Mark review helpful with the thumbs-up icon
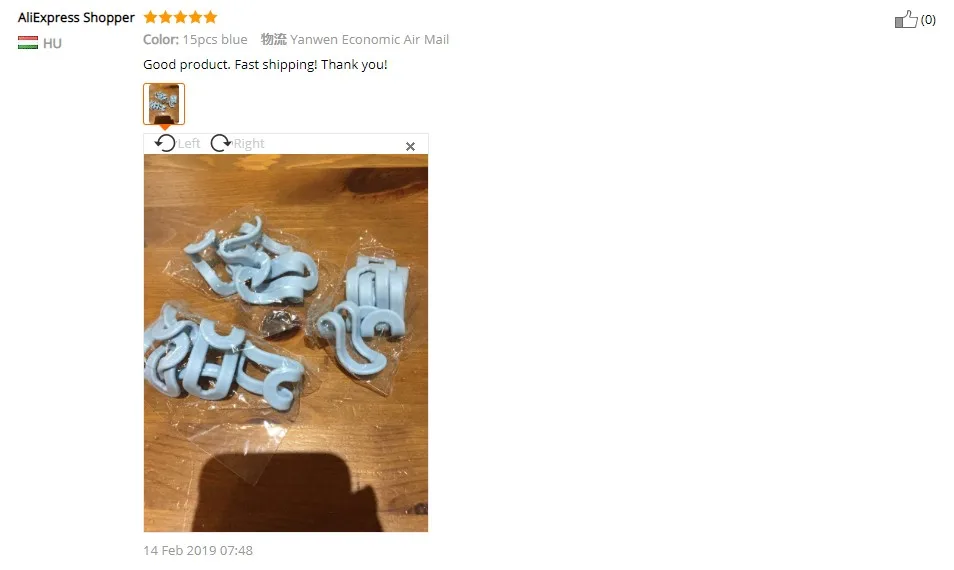The height and width of the screenshot is (570, 954). tap(906, 19)
